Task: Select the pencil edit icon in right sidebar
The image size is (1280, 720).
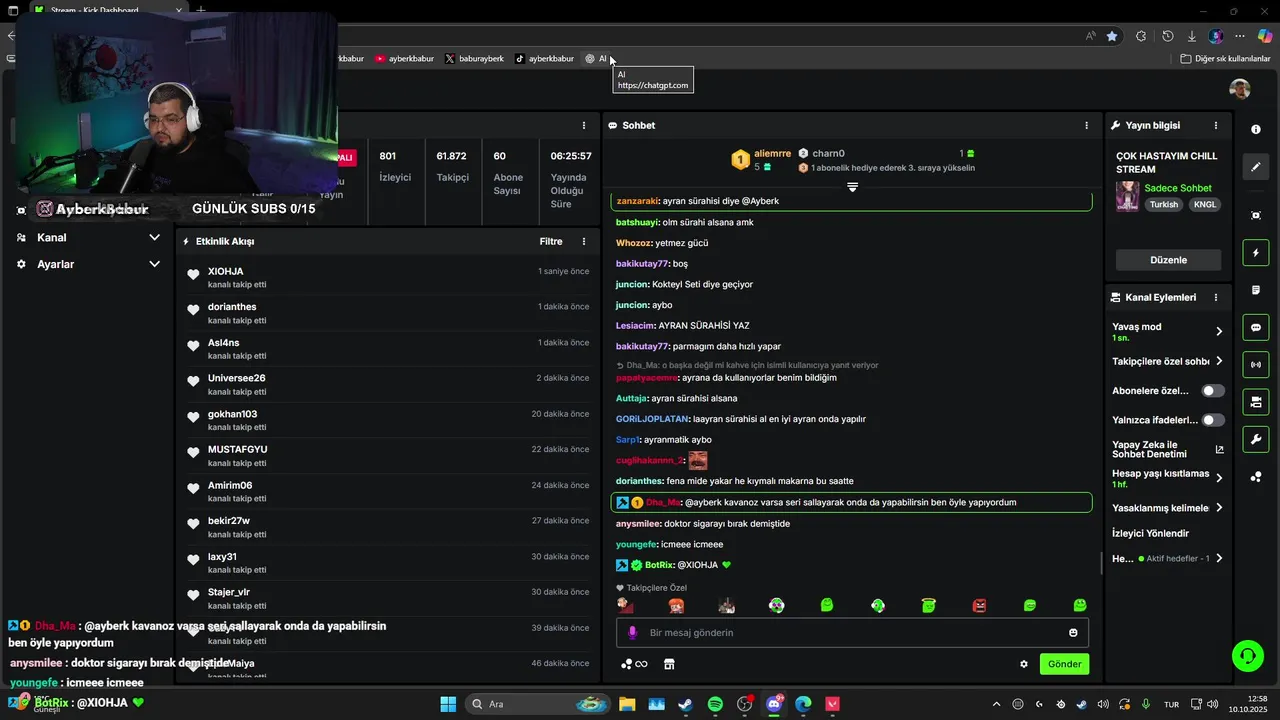Action: 1256,167
